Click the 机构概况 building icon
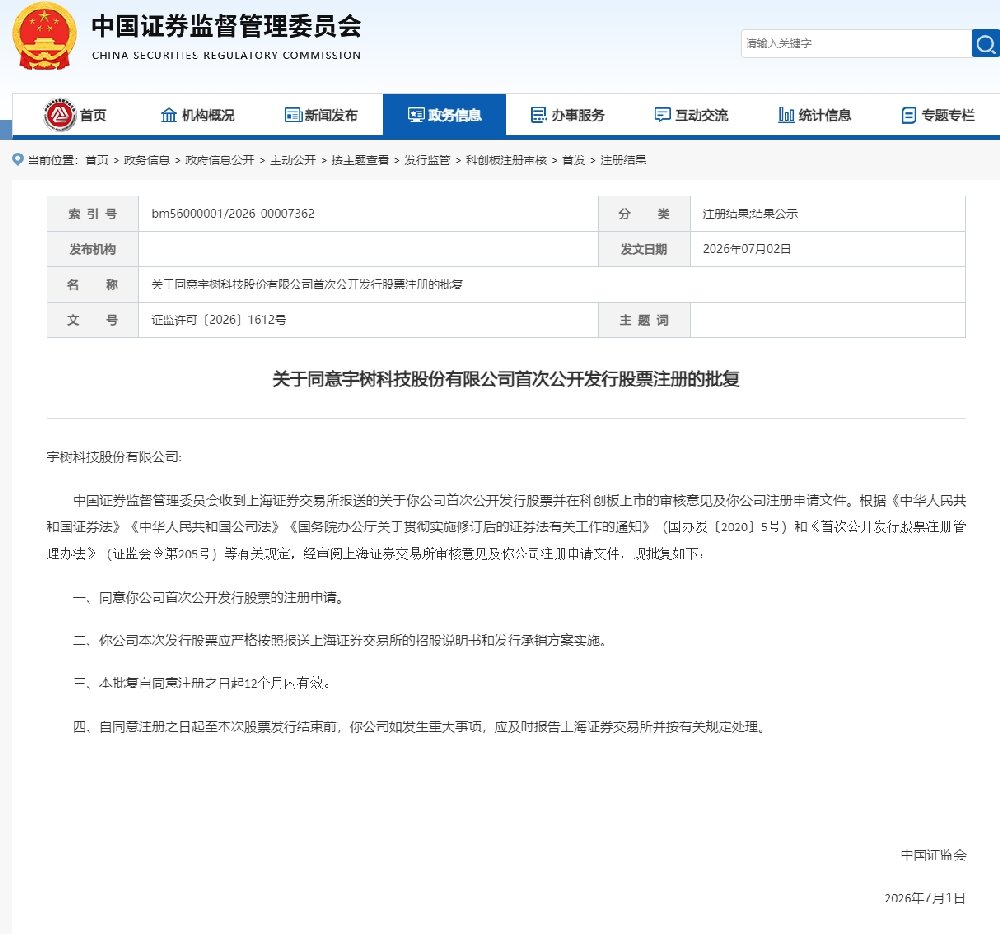1000x934 pixels. click(168, 115)
